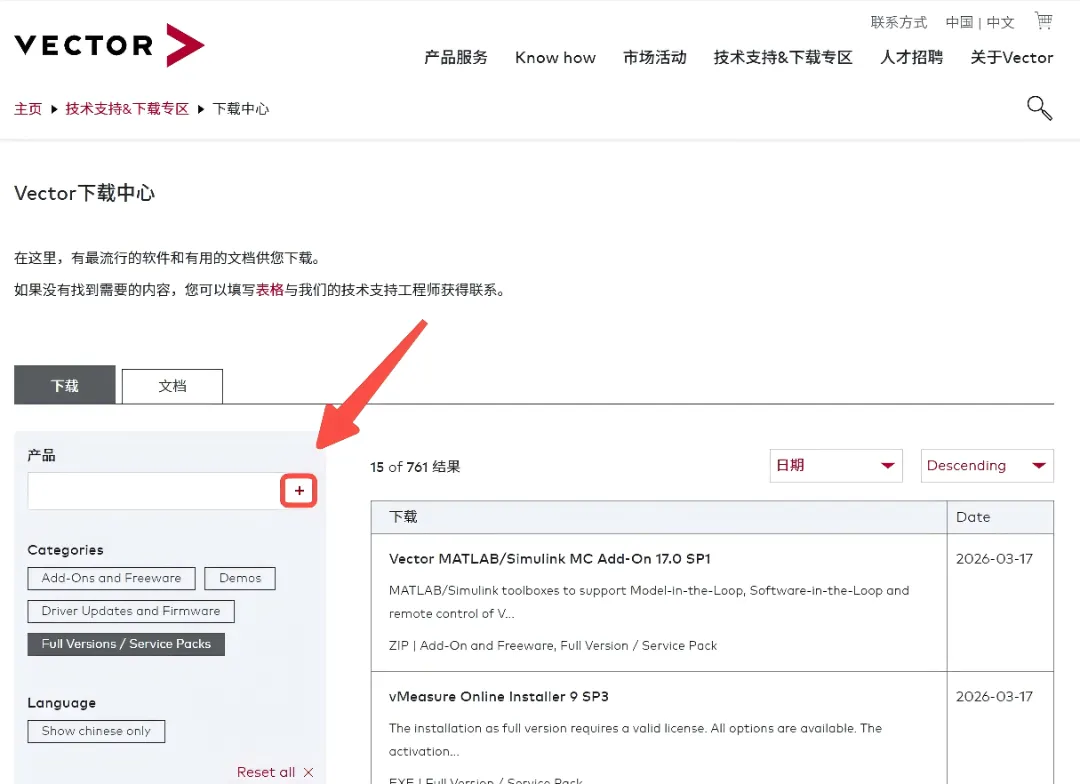Switch to the 下载 tab
Screen dimensions: 1080x784
pyautogui.click(x=65, y=385)
